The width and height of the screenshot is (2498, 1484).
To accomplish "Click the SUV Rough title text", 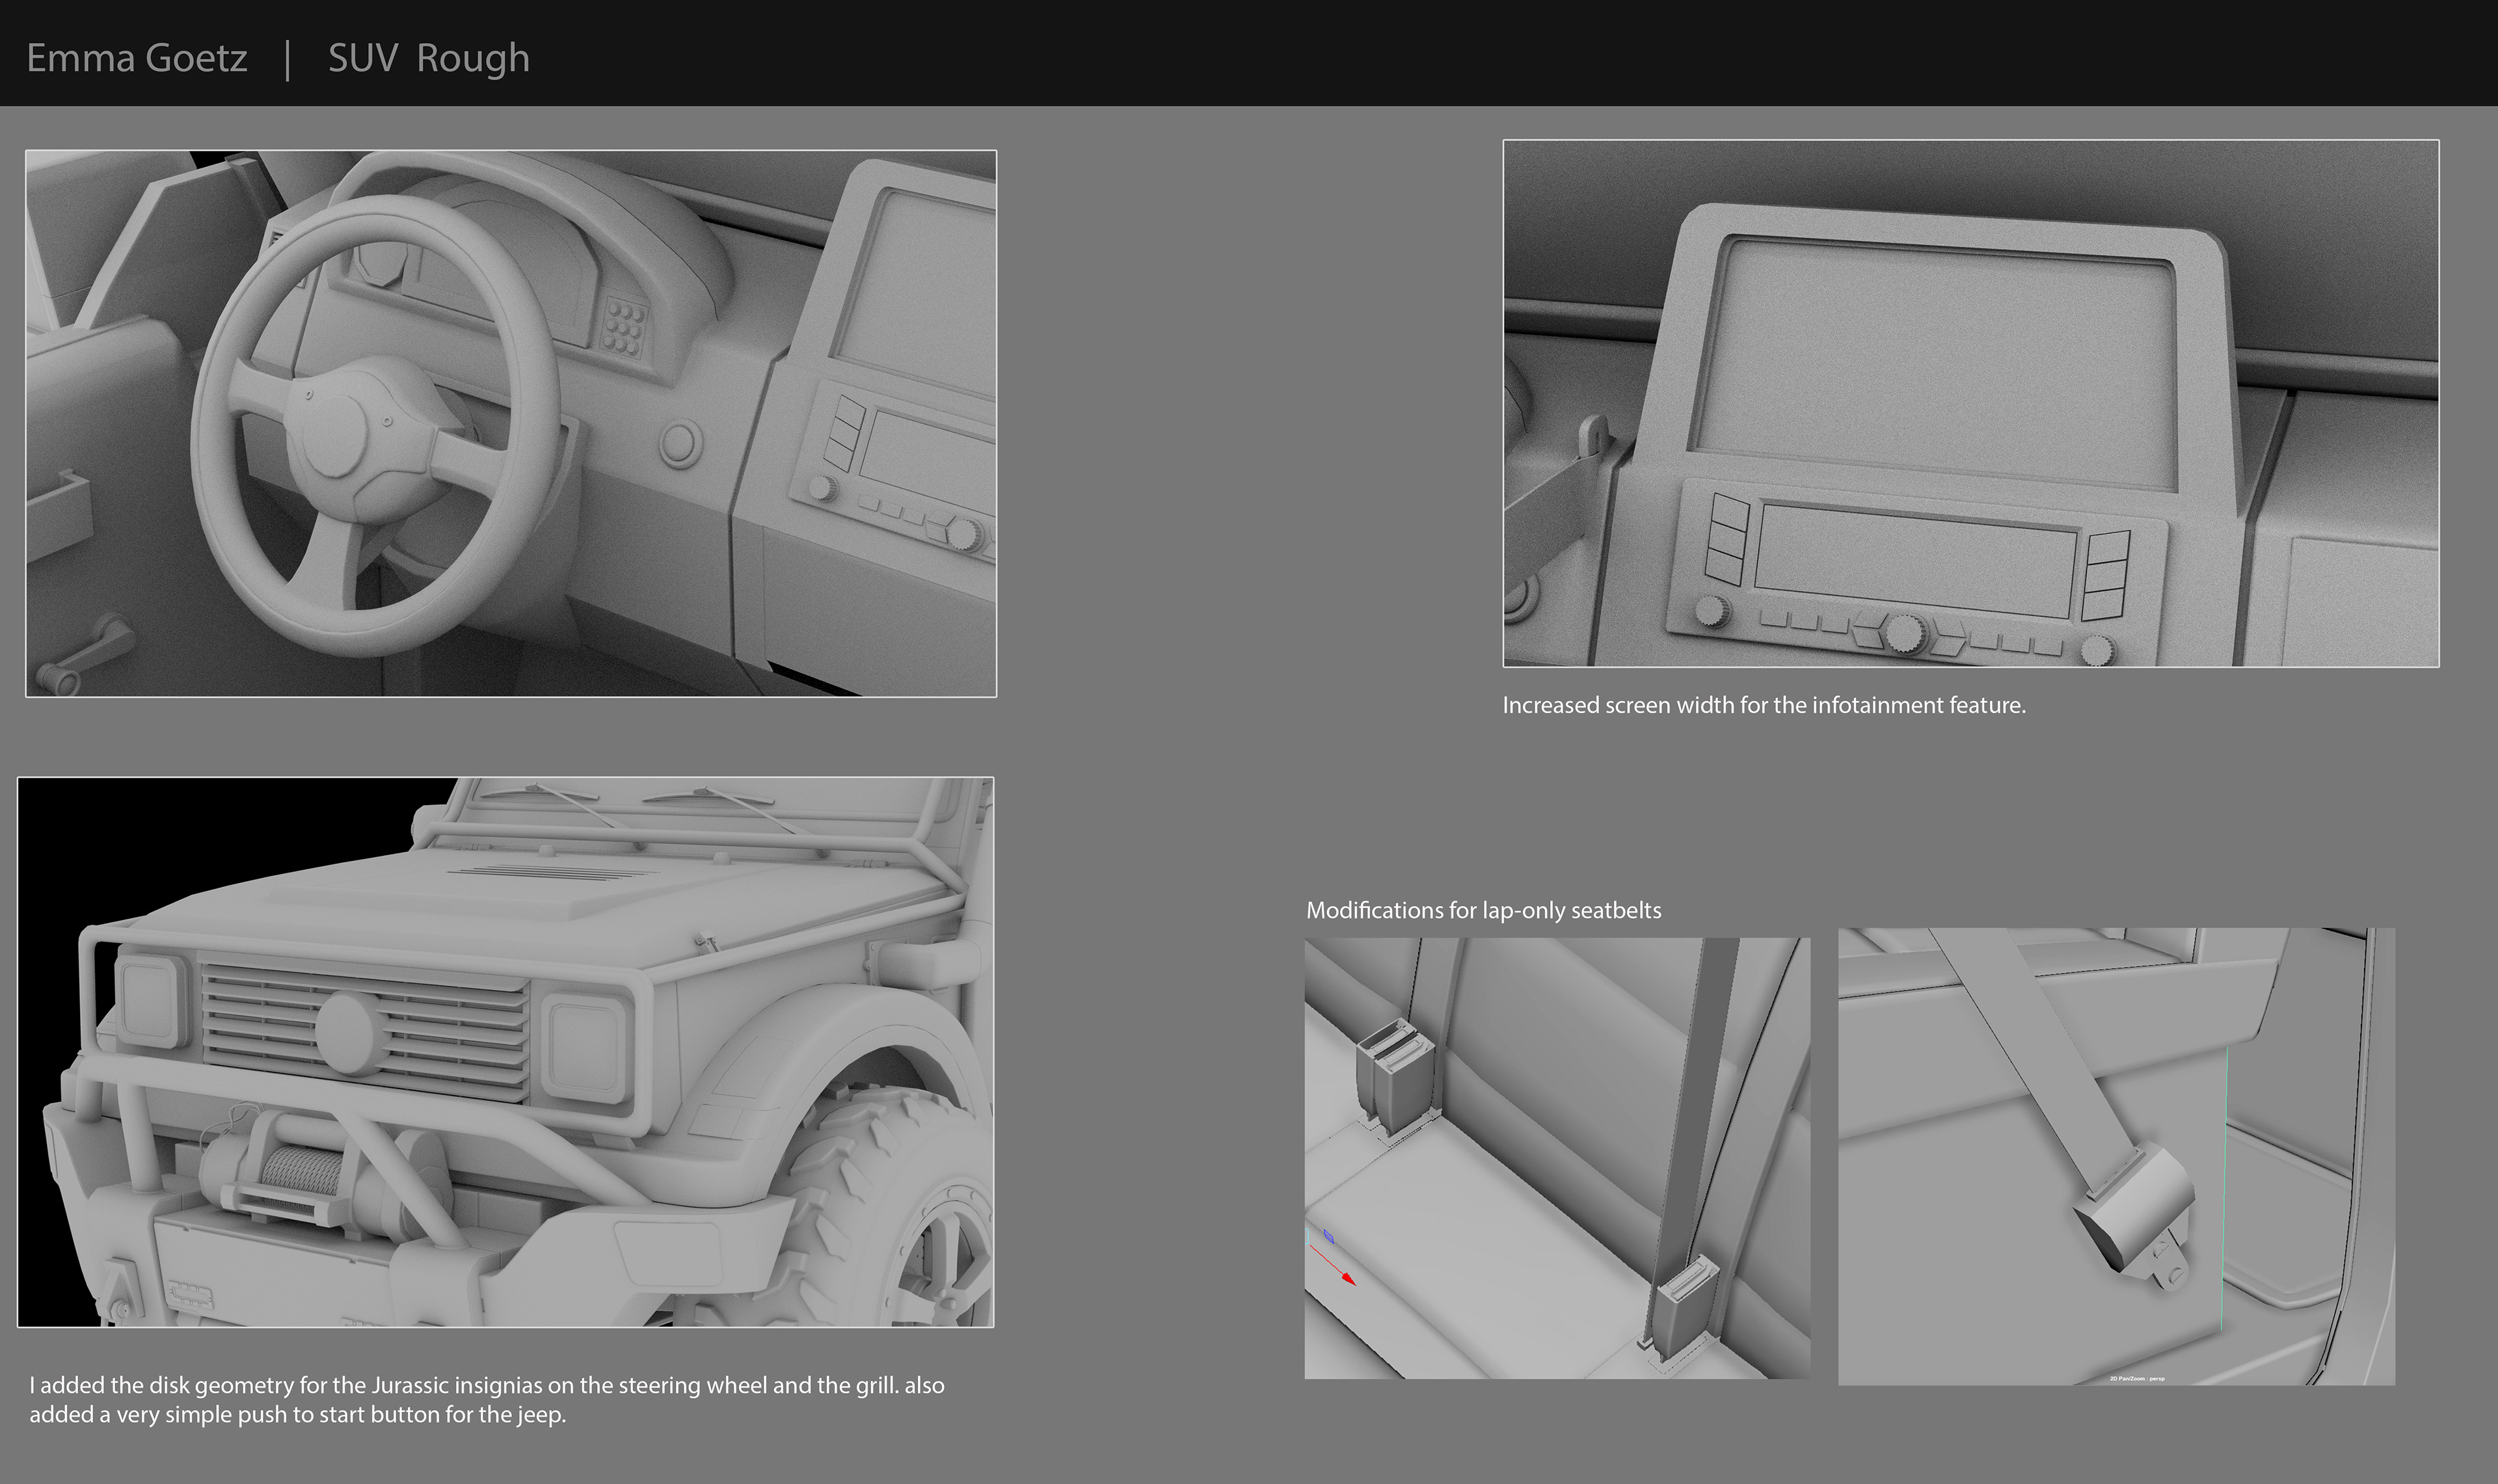I will point(428,58).
